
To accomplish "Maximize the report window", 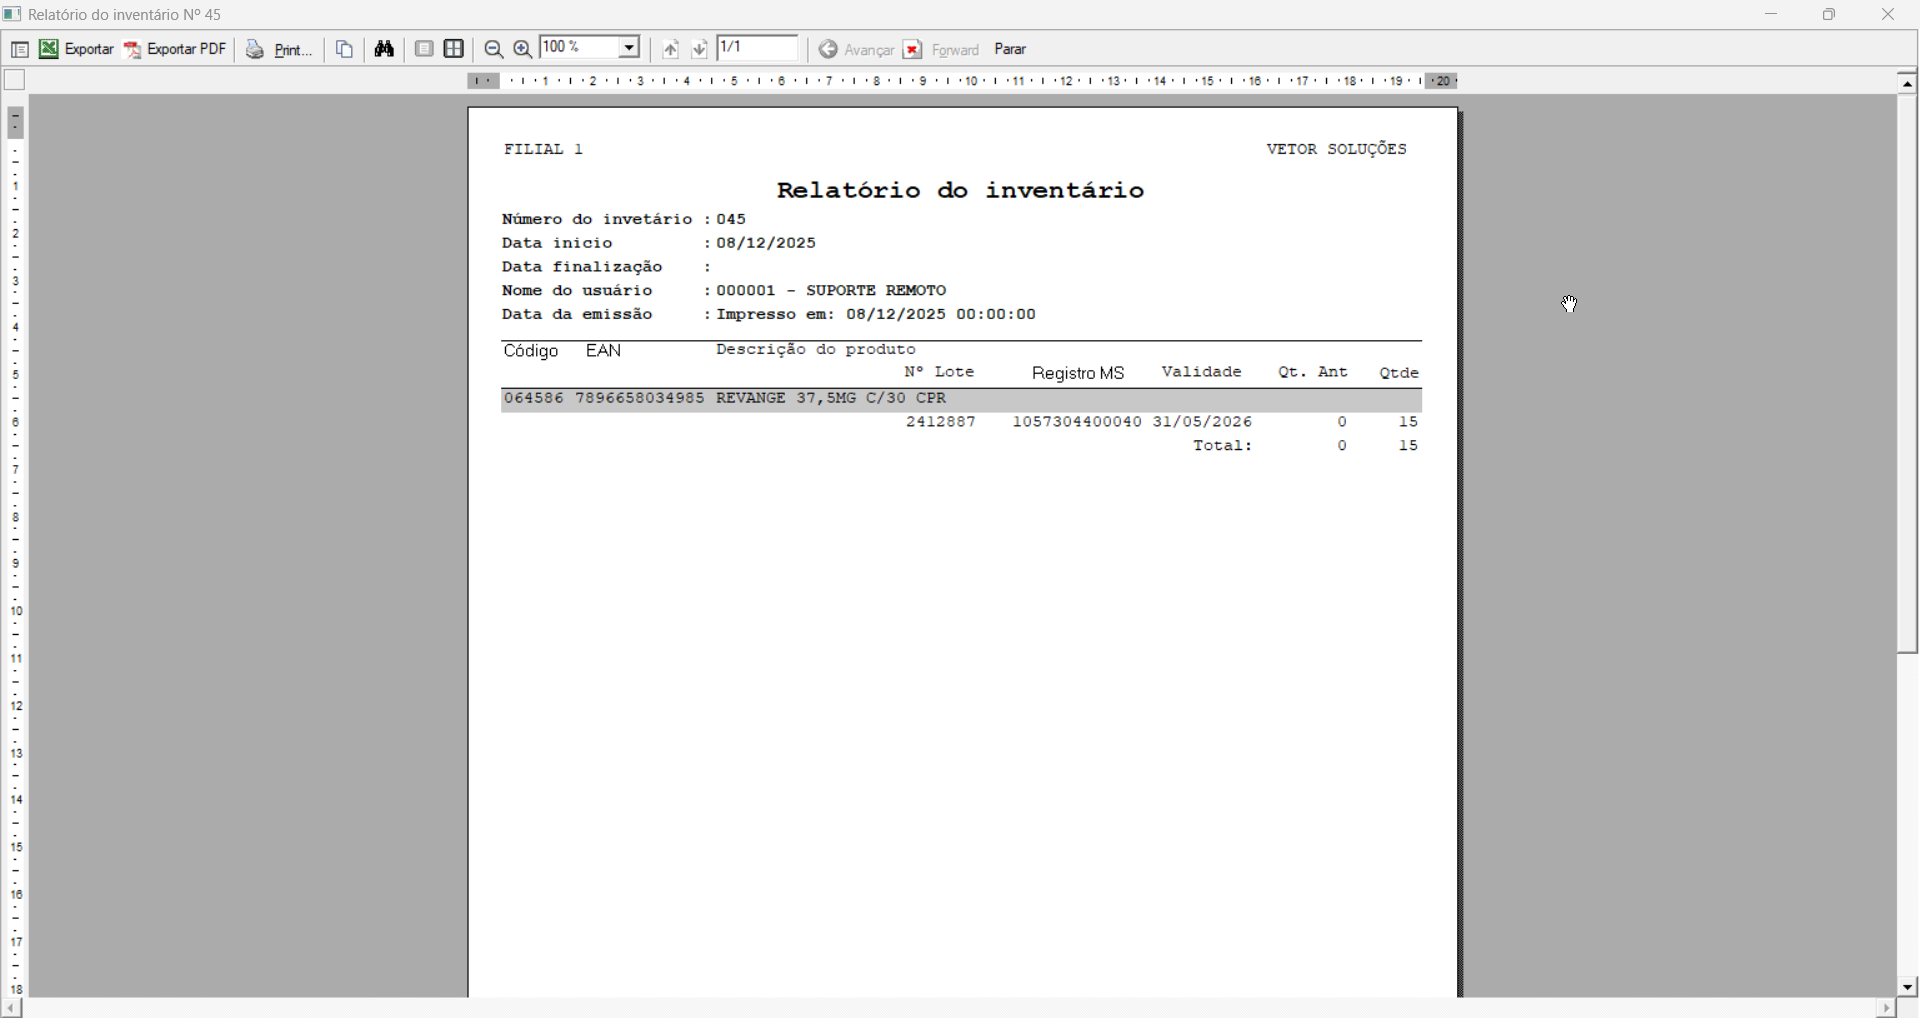I will [x=1830, y=15].
